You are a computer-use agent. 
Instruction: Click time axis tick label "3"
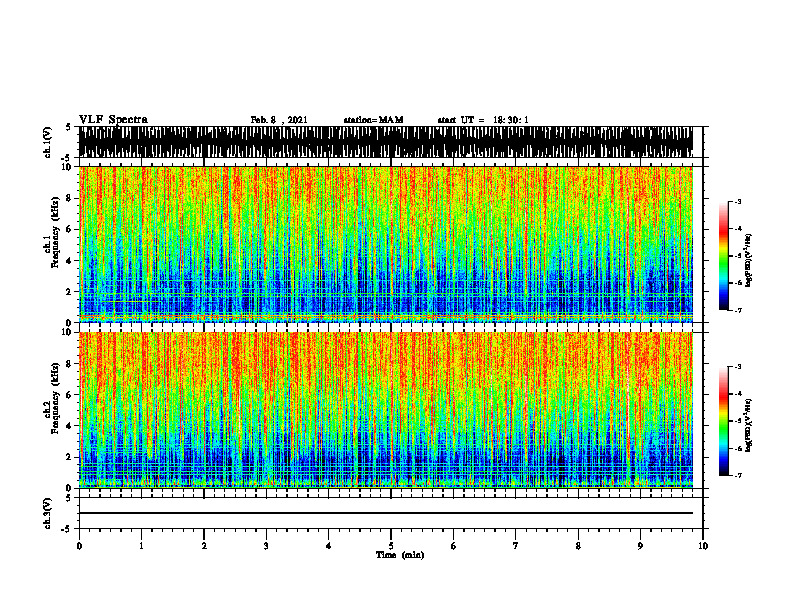click(x=266, y=546)
